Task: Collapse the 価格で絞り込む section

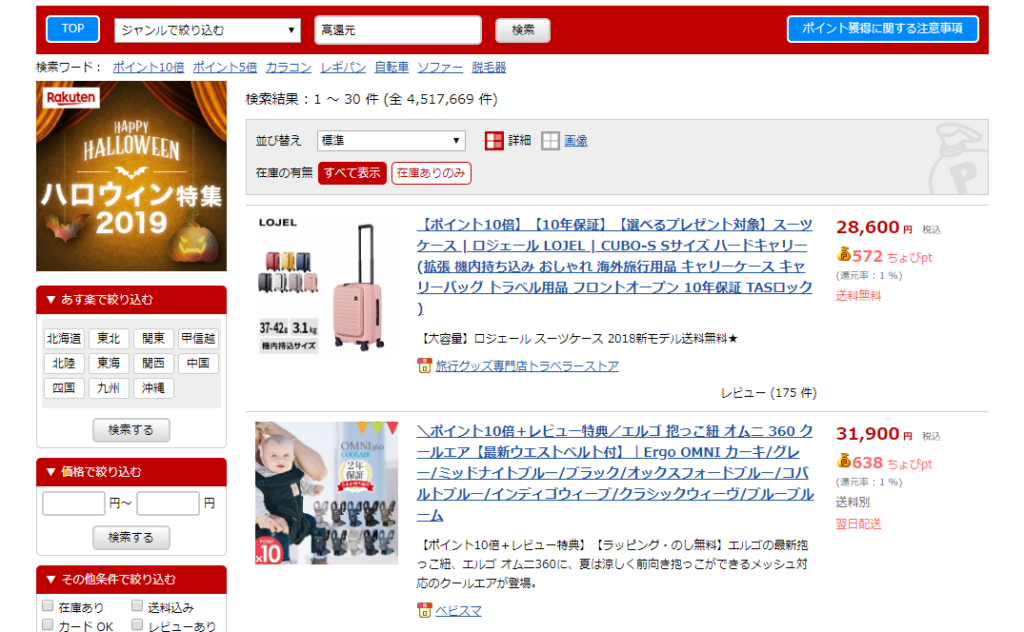Action: click(131, 472)
